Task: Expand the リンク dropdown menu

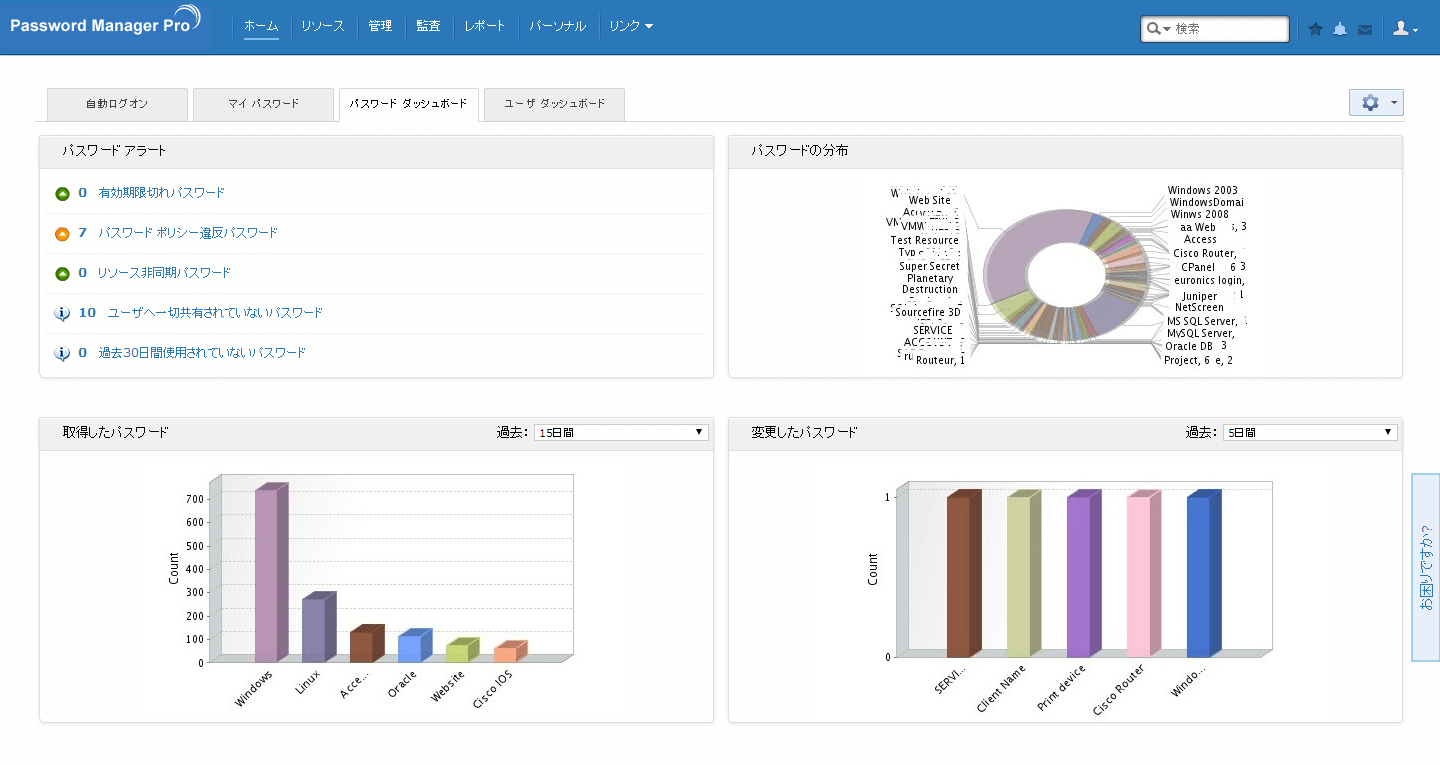Action: point(631,26)
